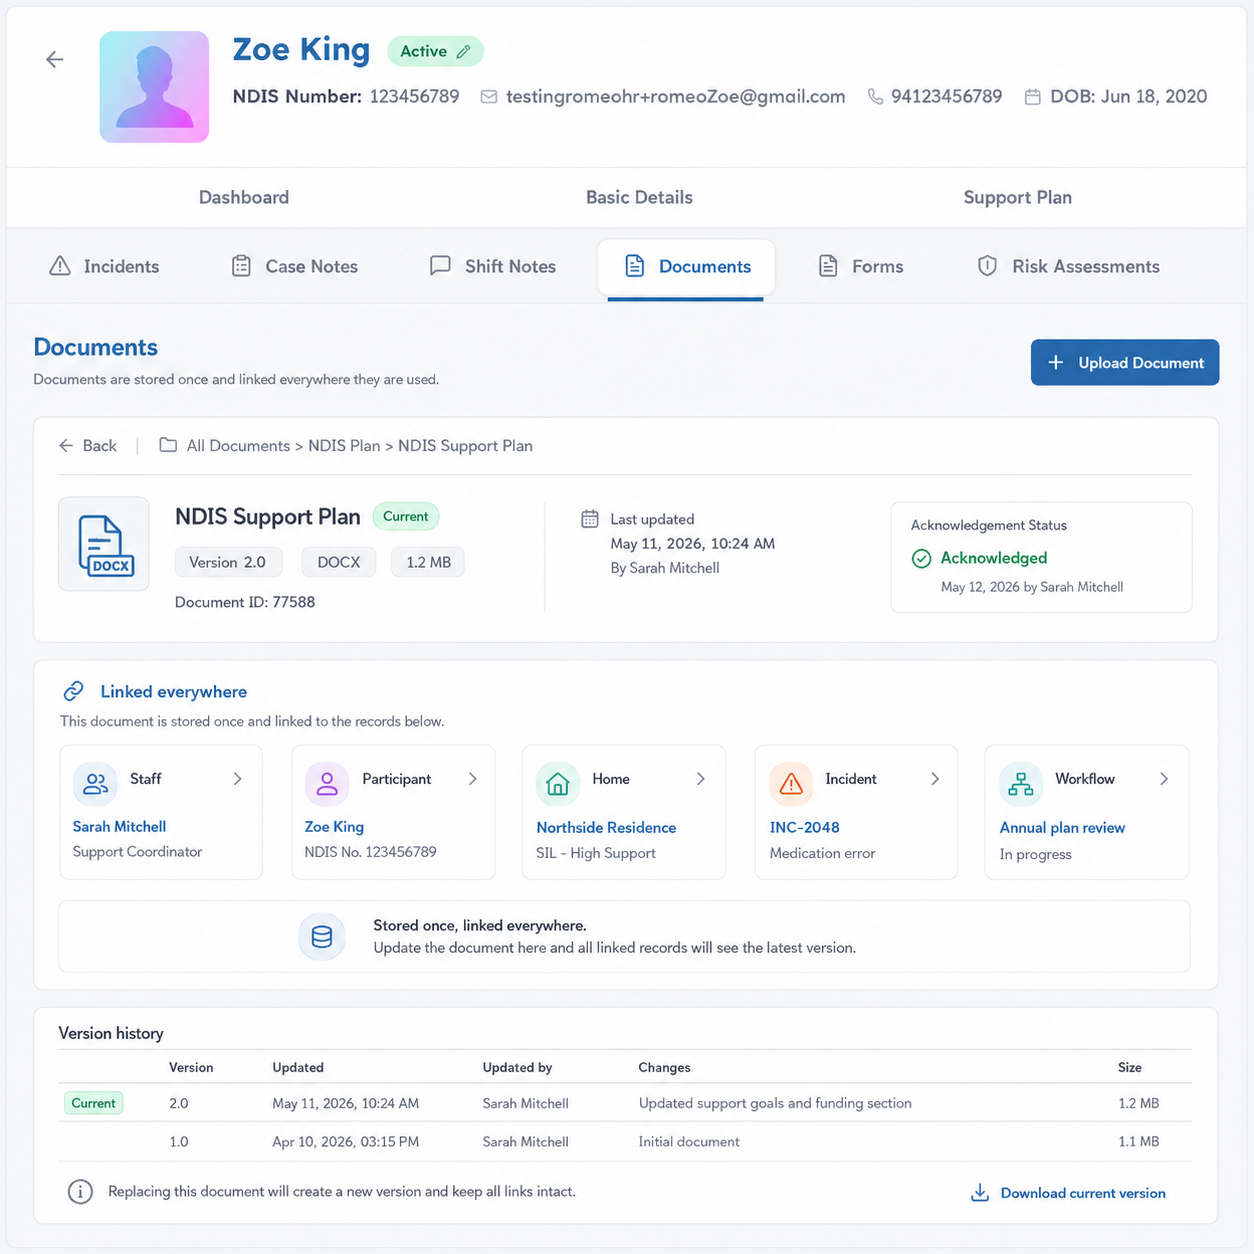The width and height of the screenshot is (1254, 1254).
Task: Open Sarah Mitchell staff link
Action: (119, 827)
